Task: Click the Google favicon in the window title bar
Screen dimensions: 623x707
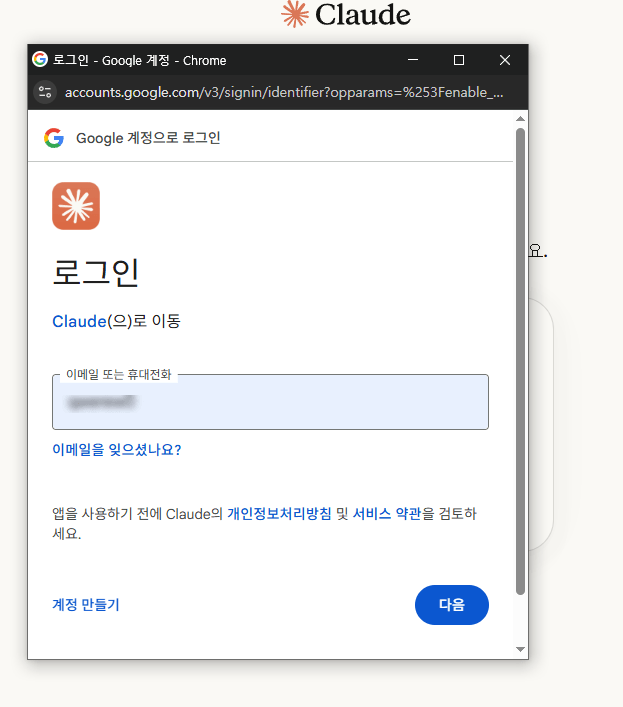Action: point(40,60)
